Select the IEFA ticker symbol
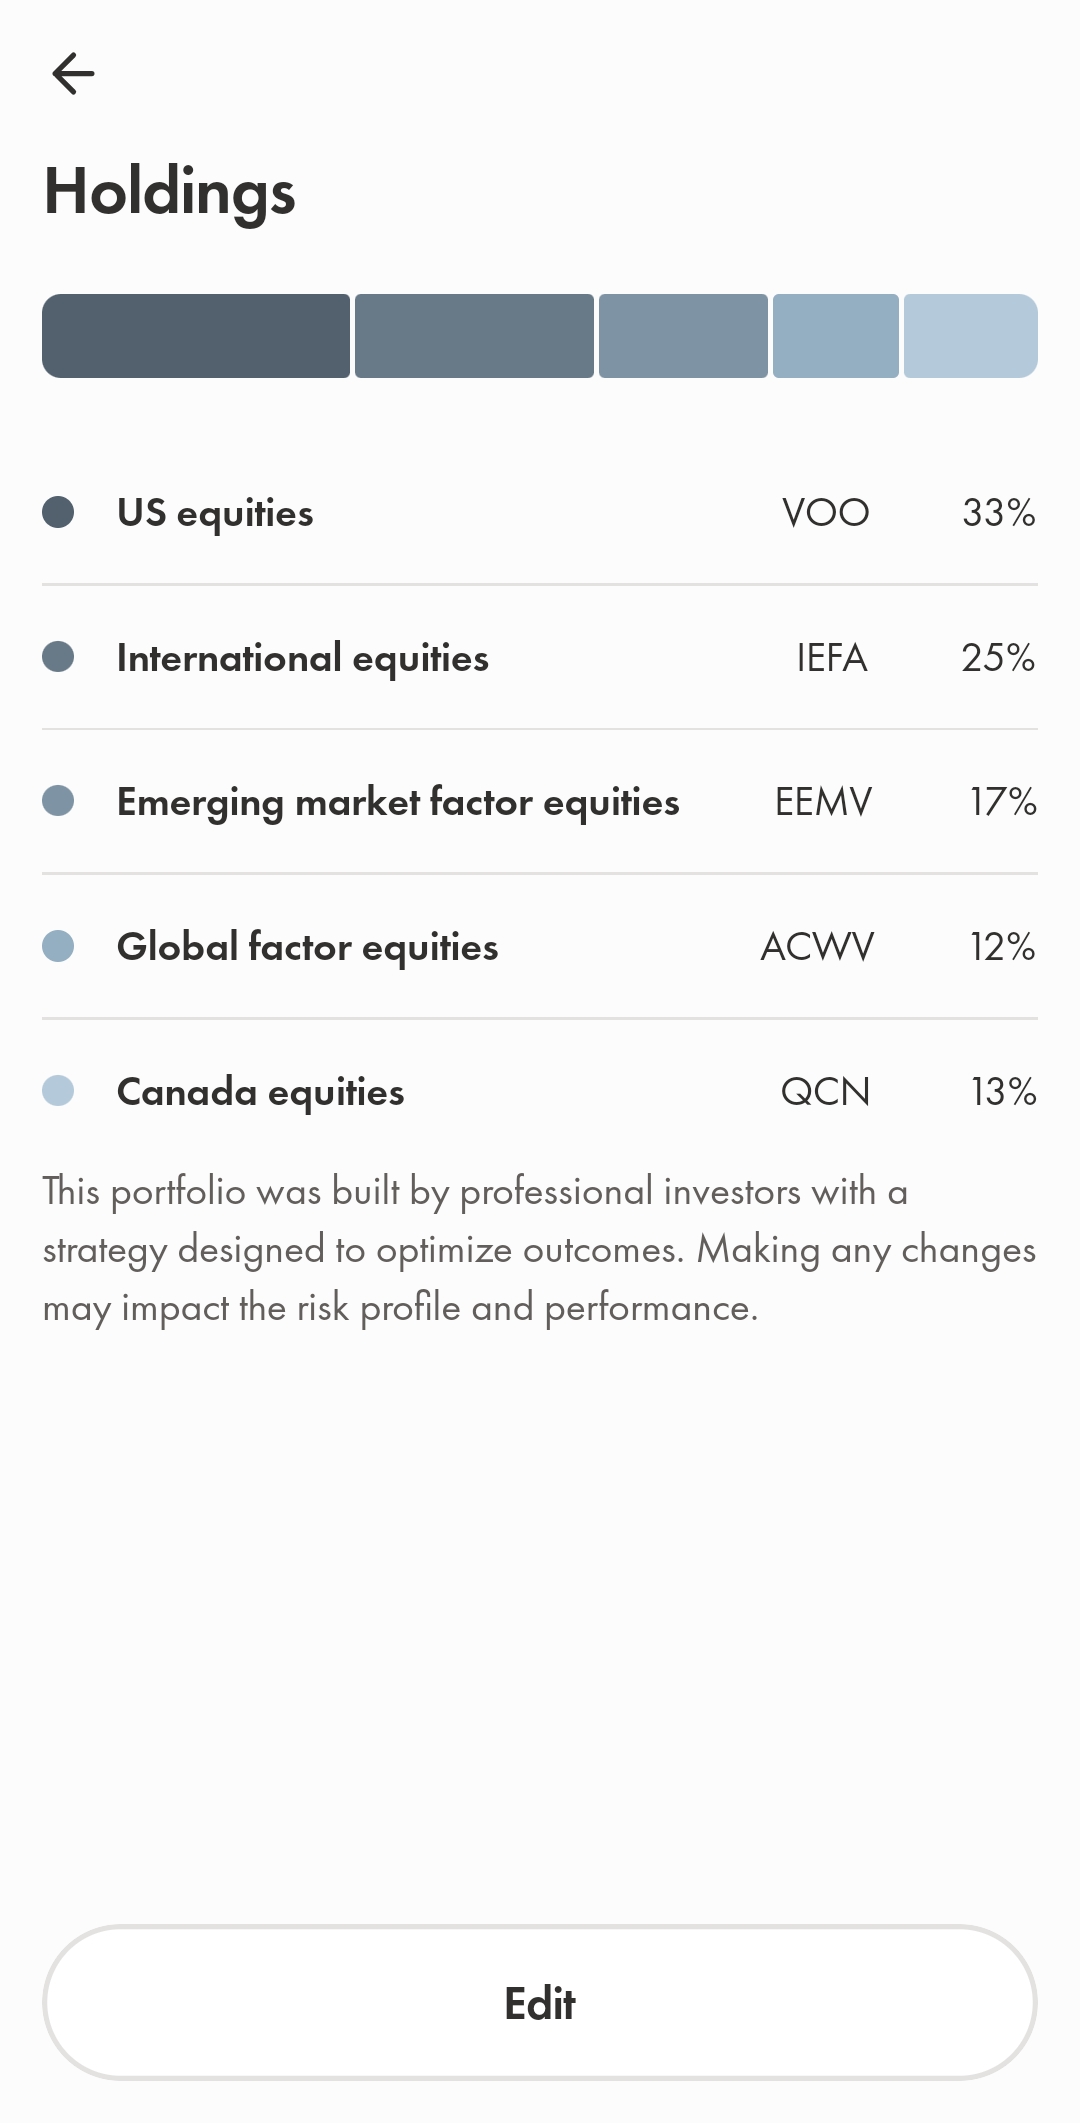1080x2123 pixels. click(832, 658)
